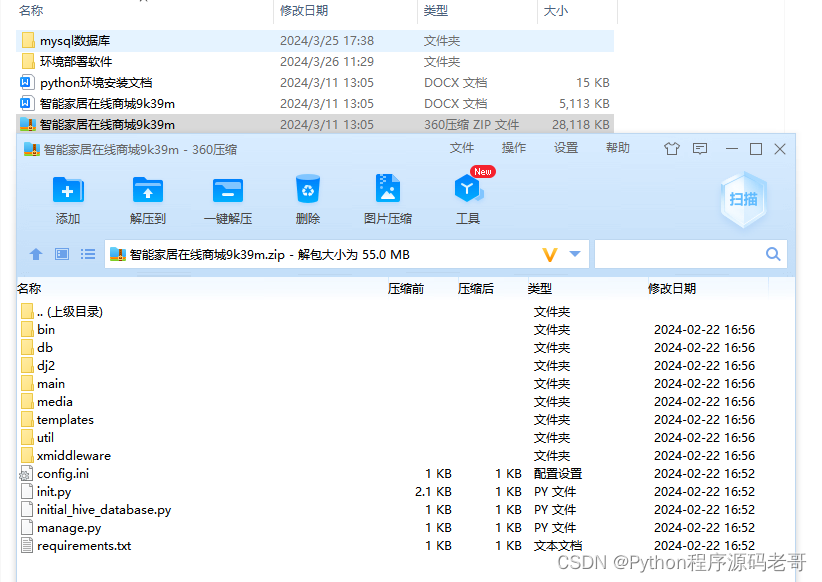Viewport: 822px width, 582px height.
Task: Sort archive by 压缩前 column header
Action: 406,288
